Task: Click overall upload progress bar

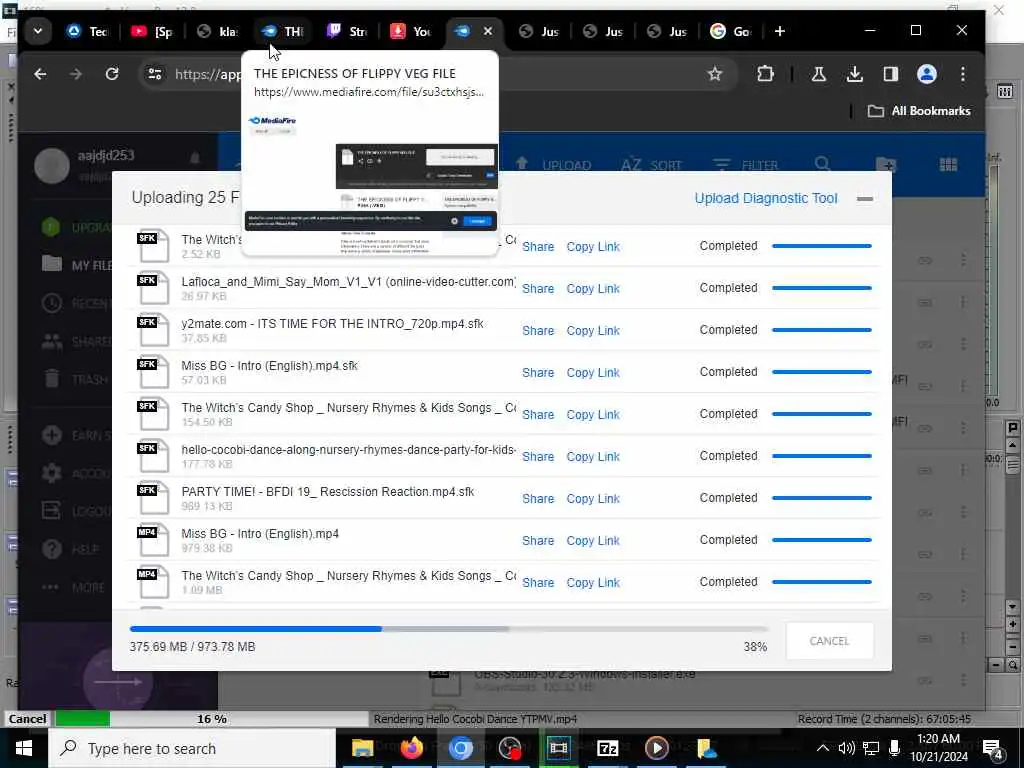Action: [x=449, y=629]
